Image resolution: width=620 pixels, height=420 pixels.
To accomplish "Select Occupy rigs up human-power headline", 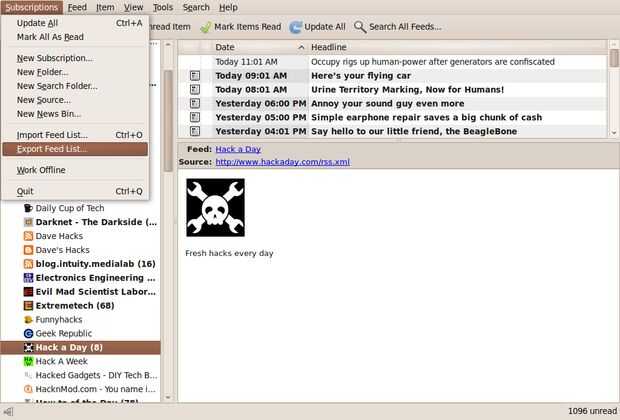I will coord(433,62).
